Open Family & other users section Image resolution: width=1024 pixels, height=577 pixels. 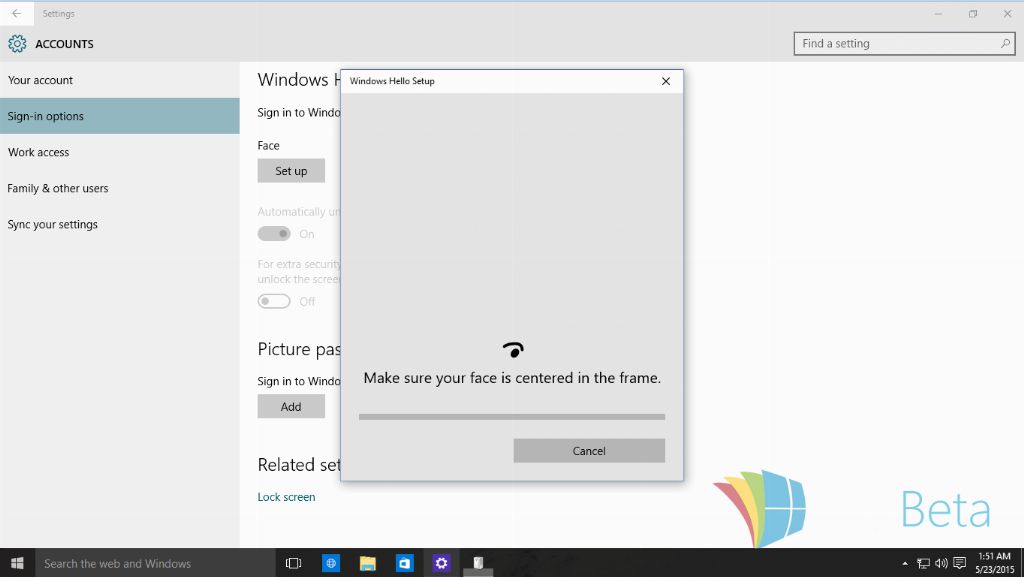58,188
